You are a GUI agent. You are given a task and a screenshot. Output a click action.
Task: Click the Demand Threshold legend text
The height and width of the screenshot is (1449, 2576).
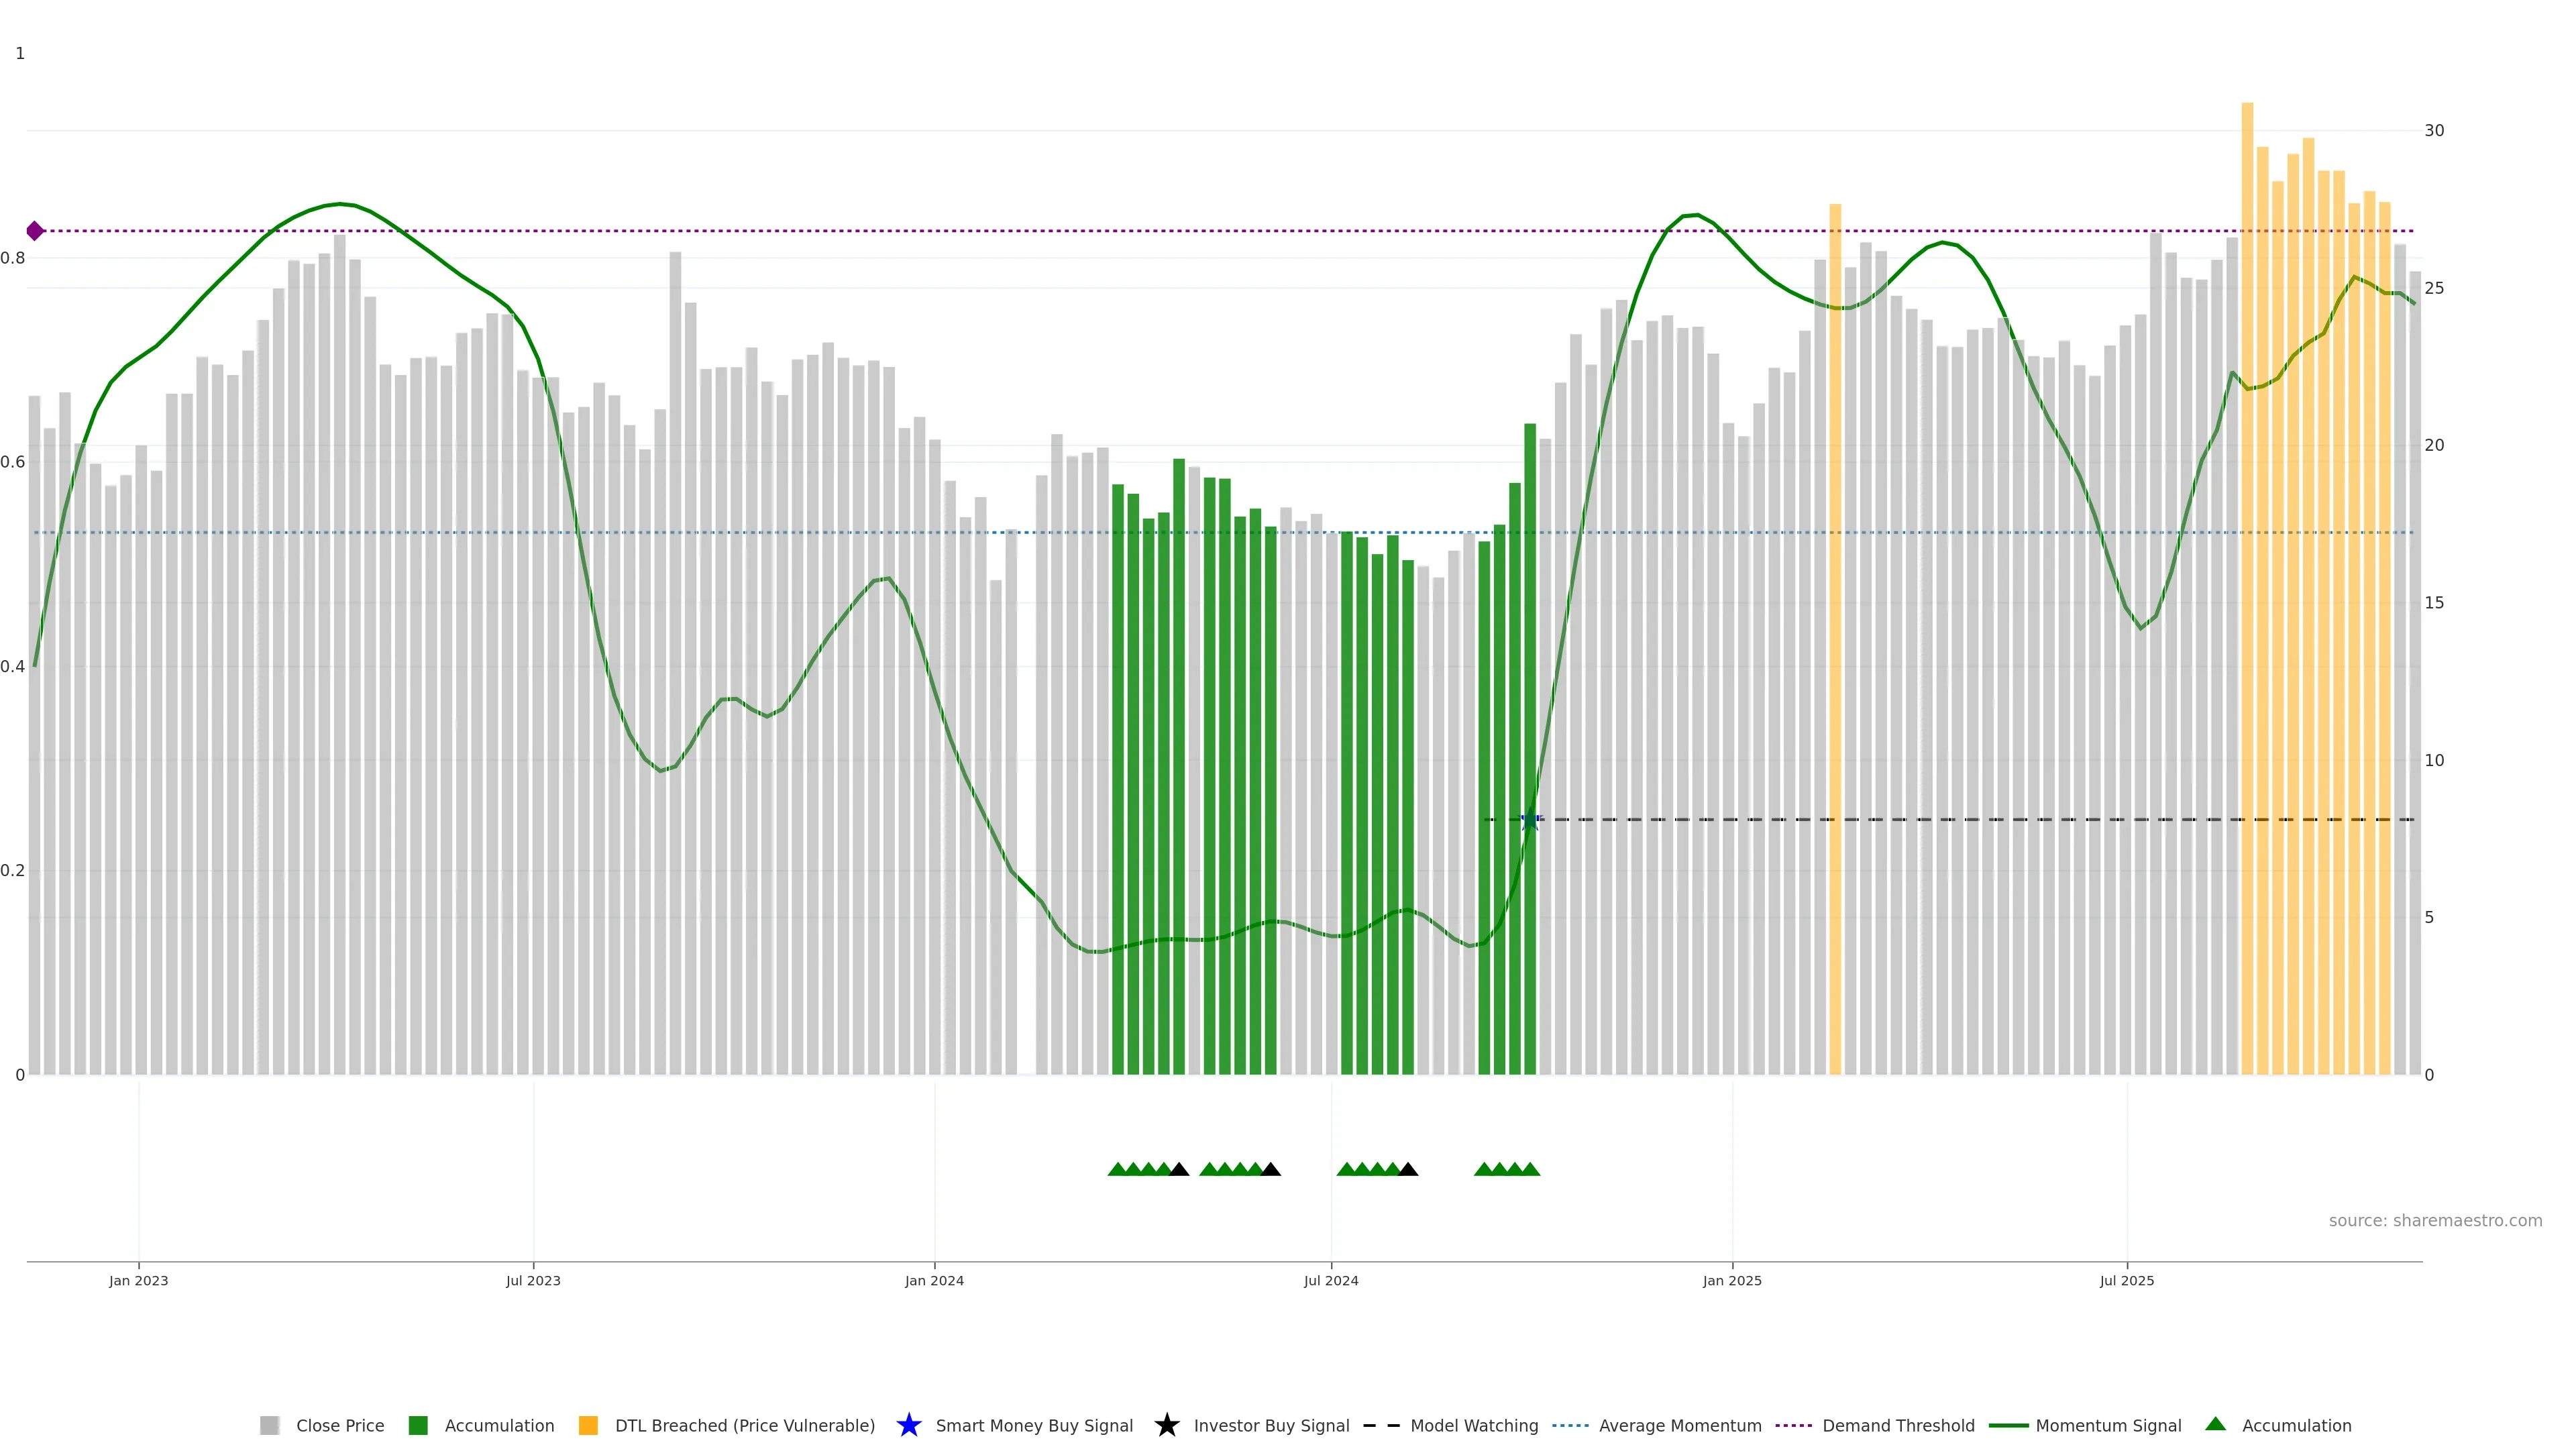pos(1898,1425)
